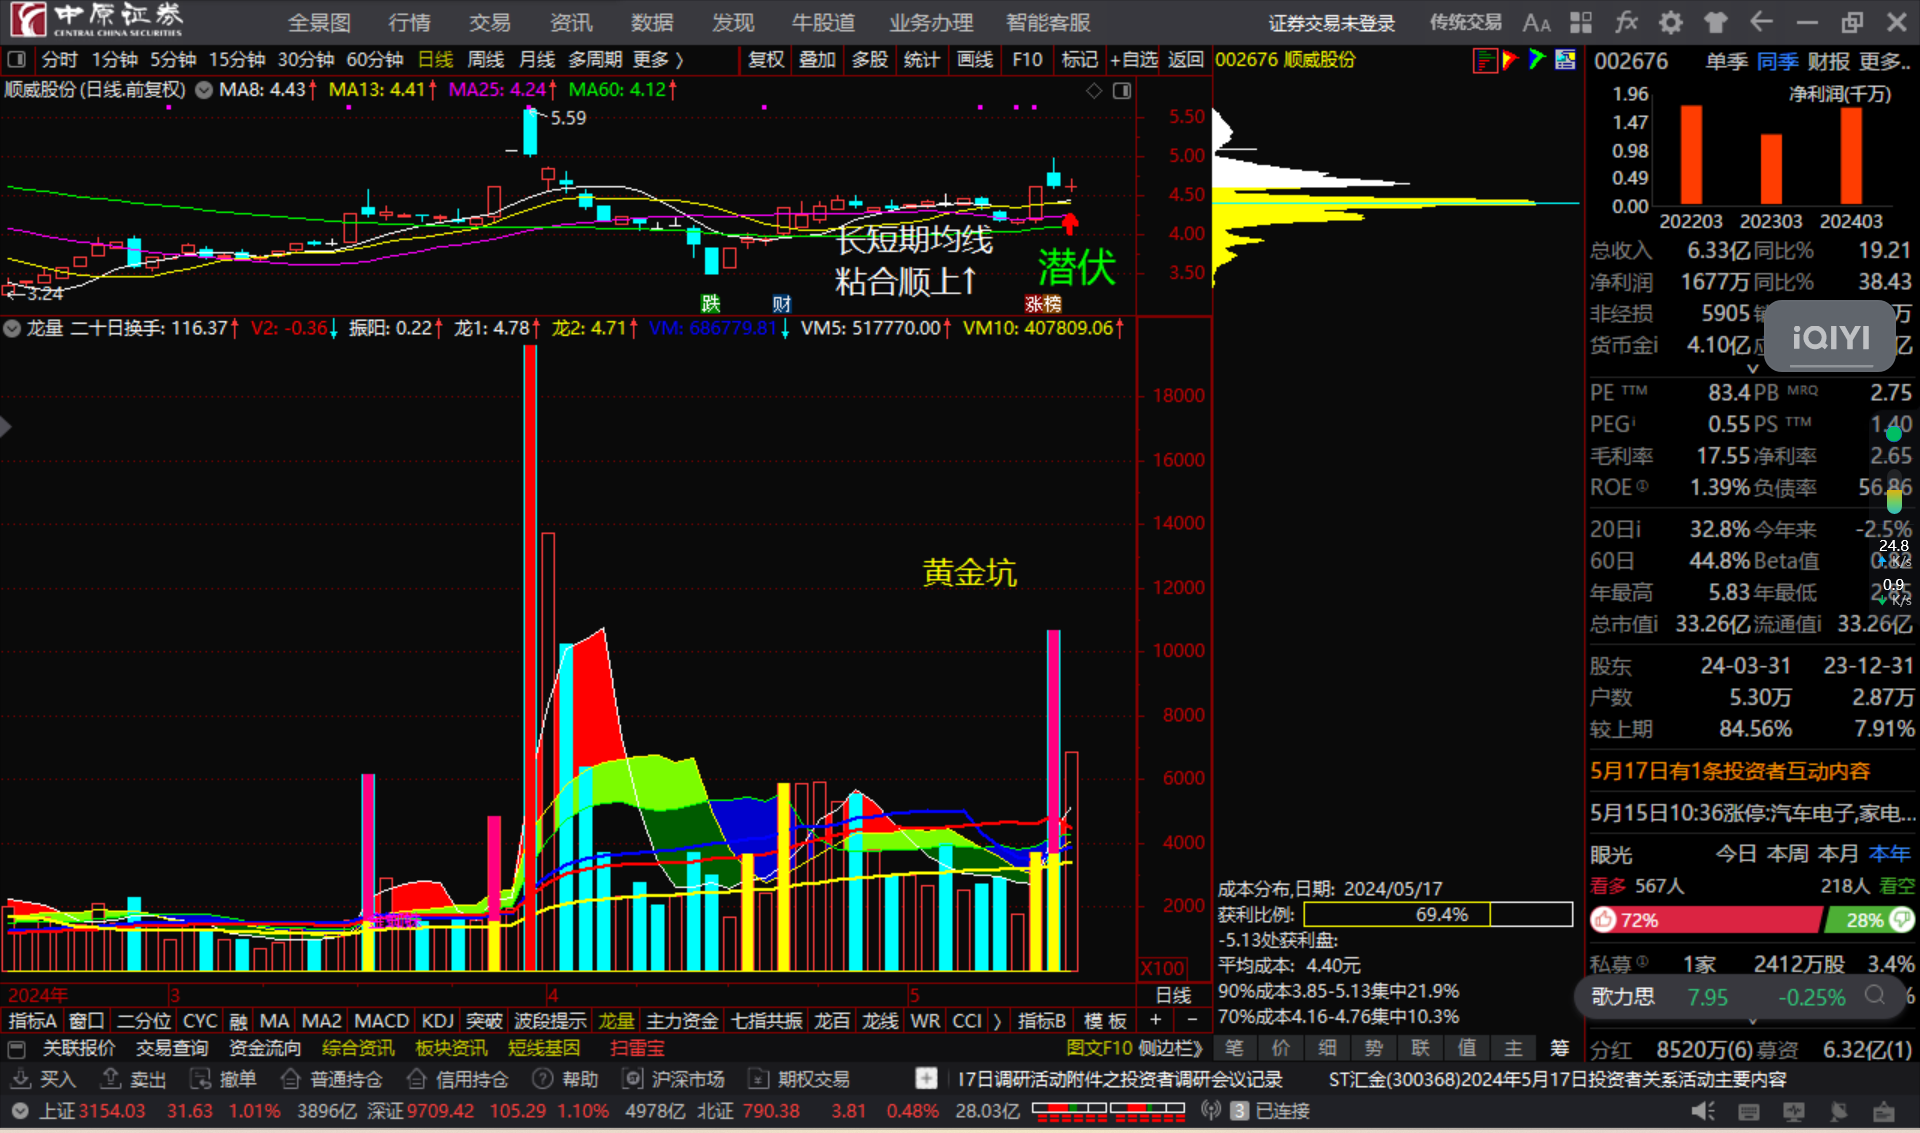Click the settings gear icon
This screenshot has height=1133, width=1920.
point(1670,22)
